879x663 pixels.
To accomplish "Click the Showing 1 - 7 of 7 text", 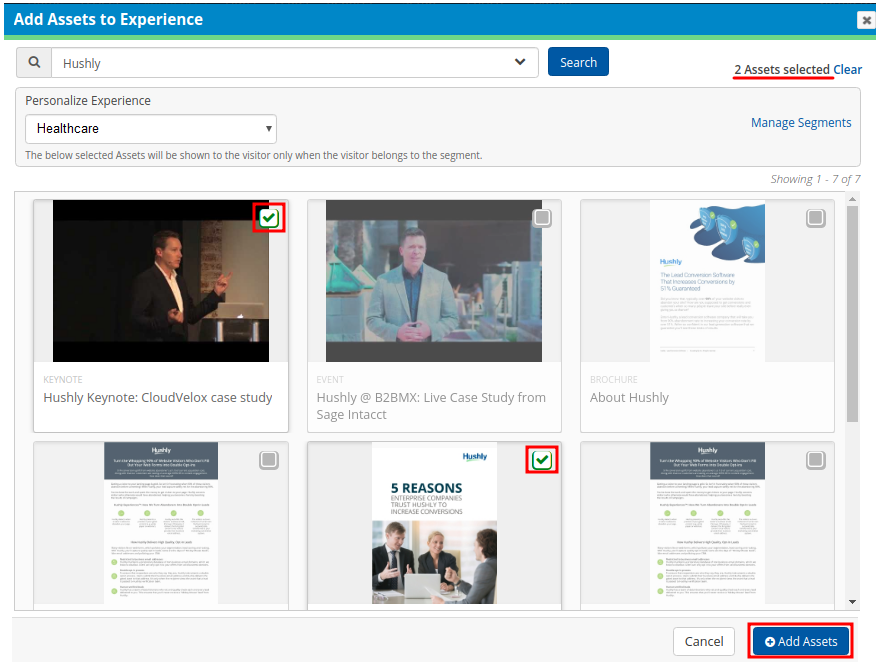I will [x=815, y=179].
